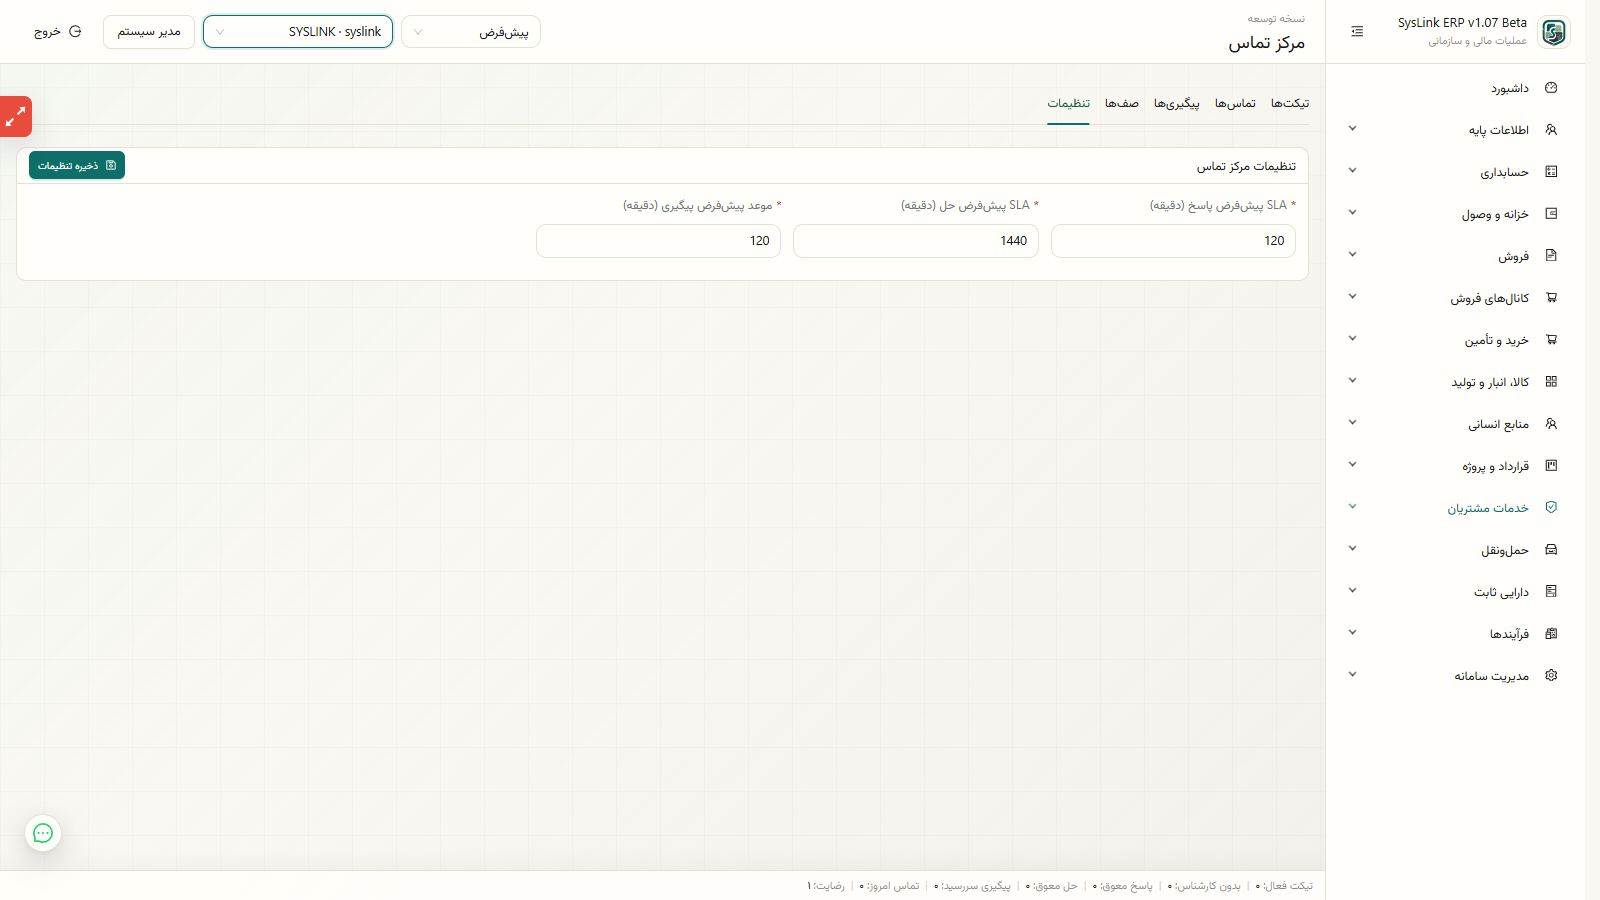Screen dimensions: 1600x900
Task: Click the مدیر سیستم user button
Action: (149, 32)
